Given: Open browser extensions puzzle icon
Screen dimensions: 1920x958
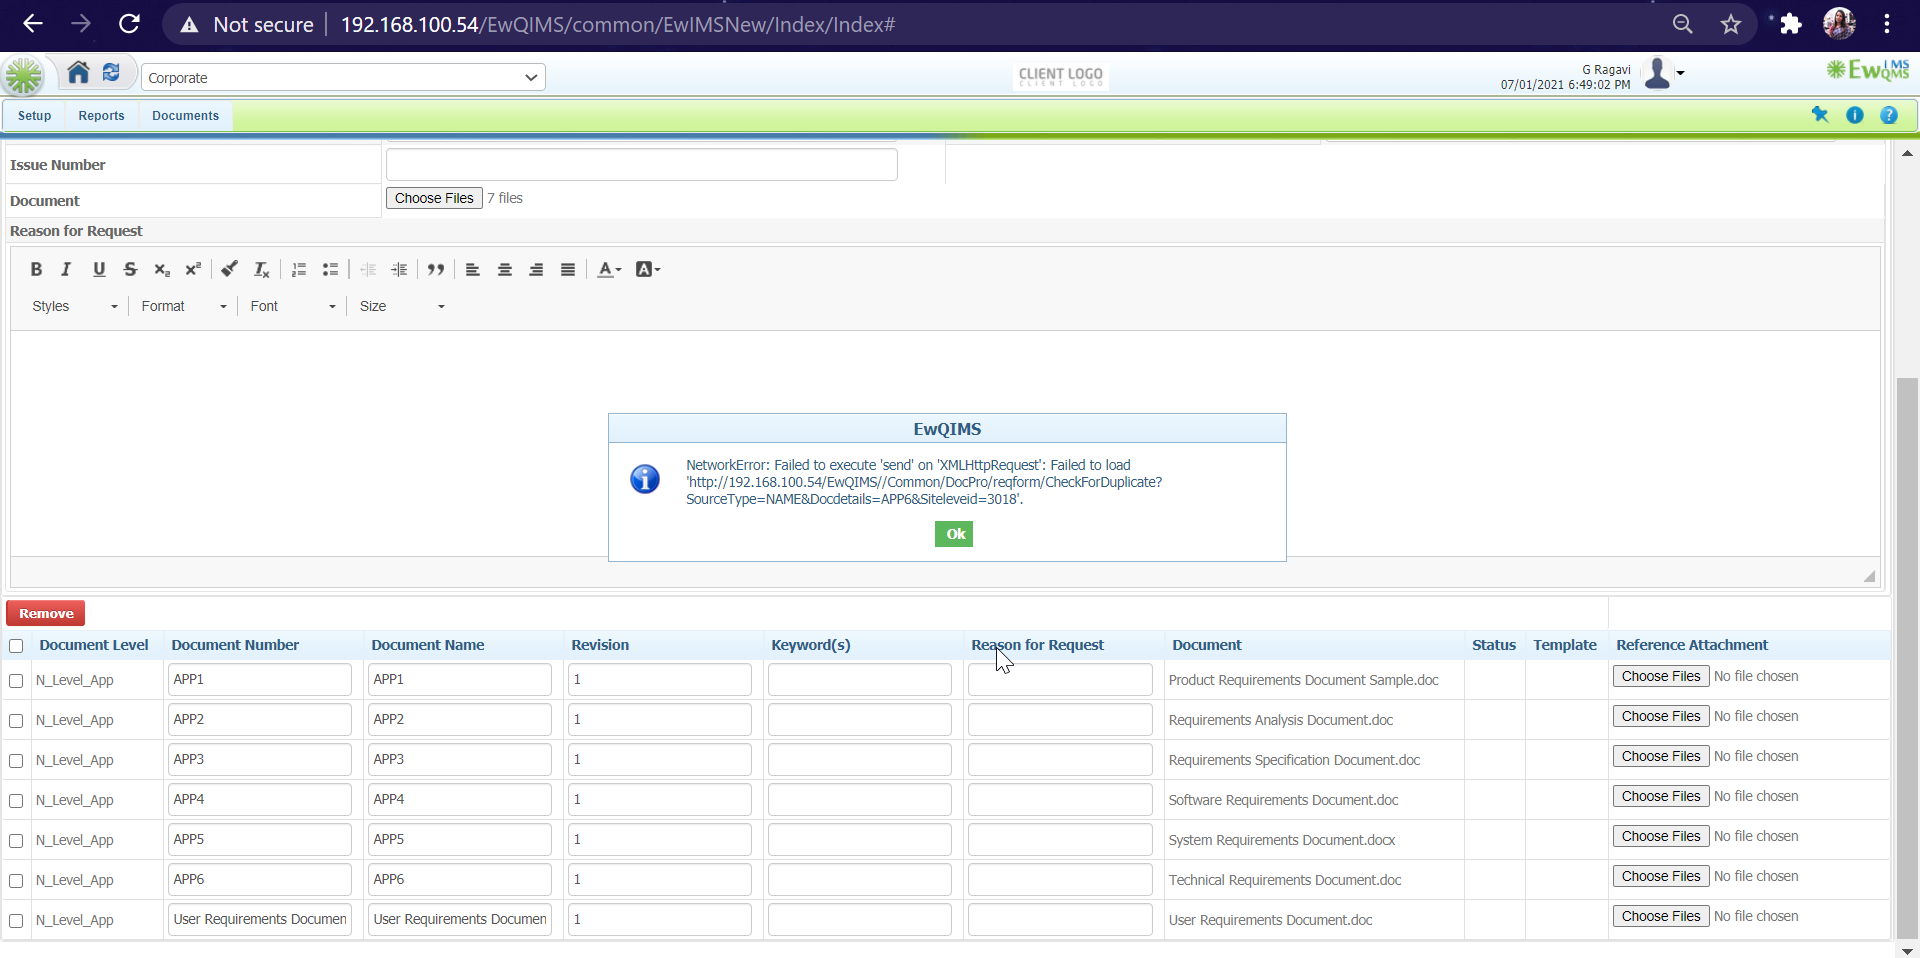Looking at the screenshot, I should click(x=1790, y=24).
